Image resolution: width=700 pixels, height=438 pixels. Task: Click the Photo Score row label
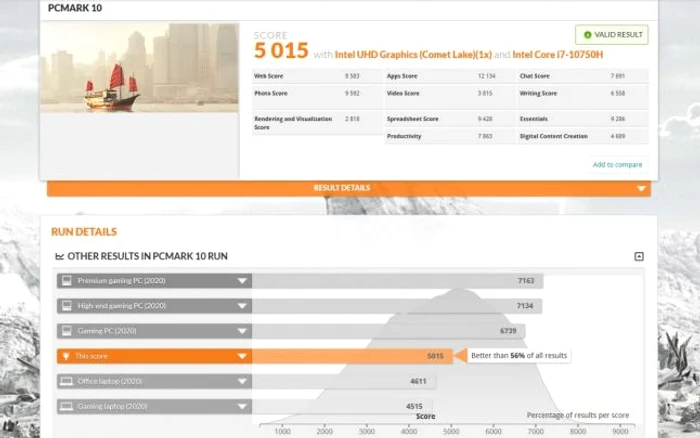click(x=271, y=93)
